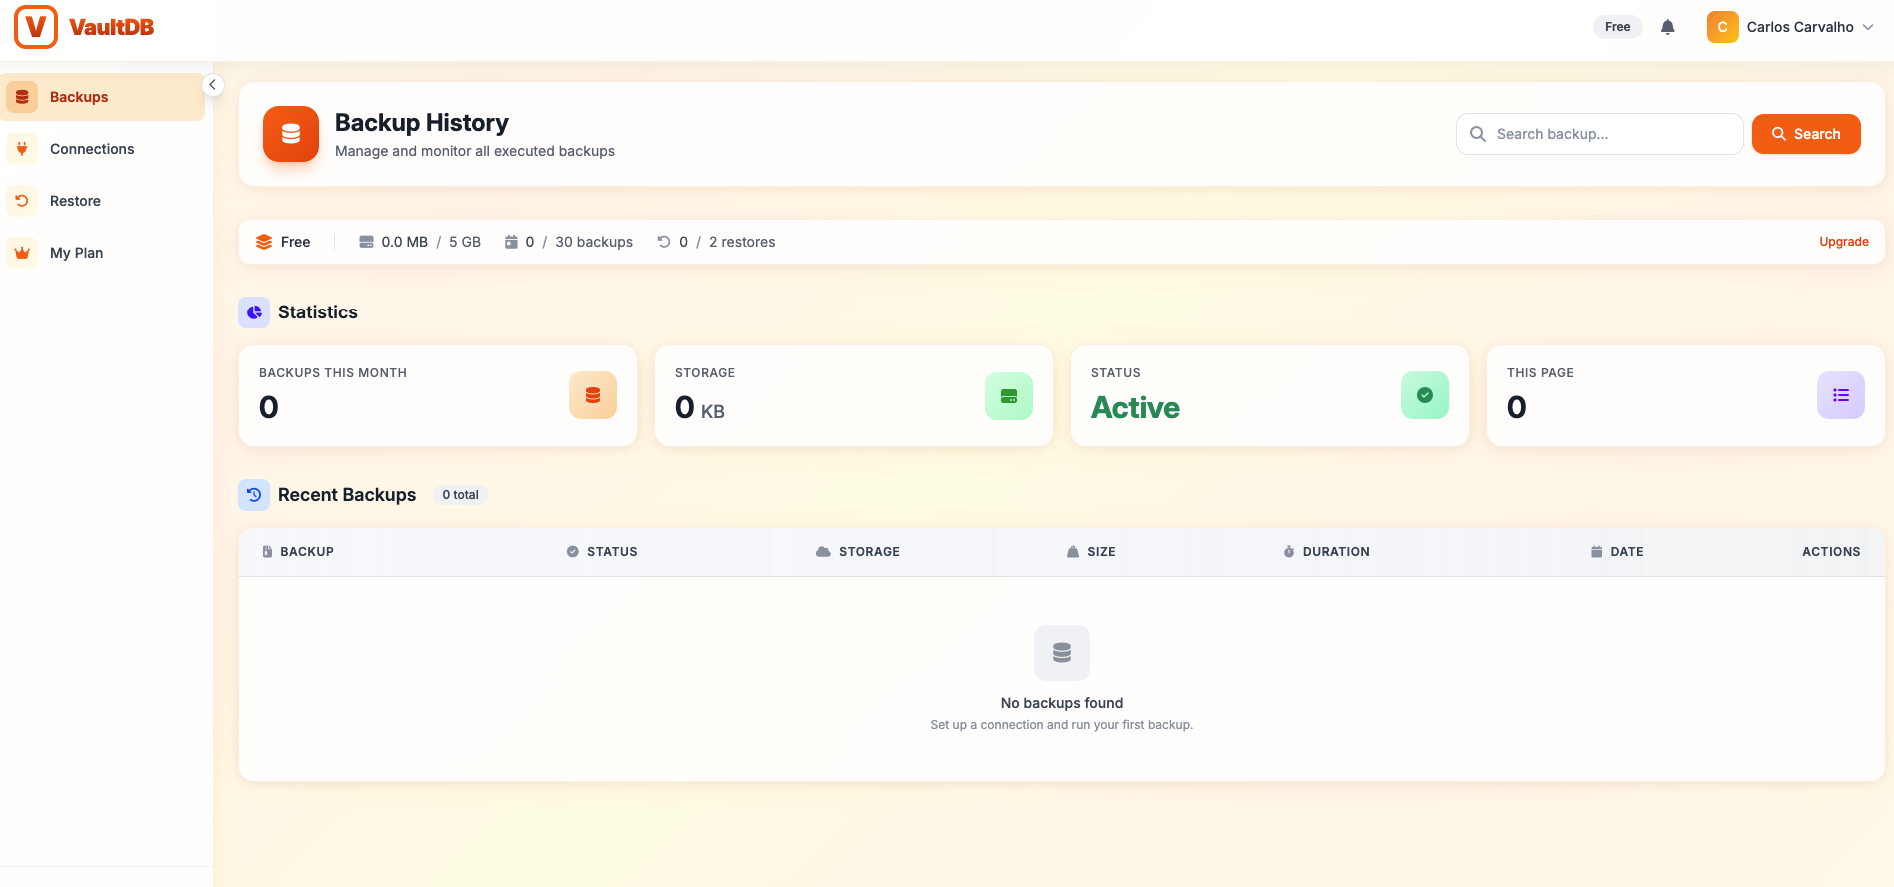Click the Free badge in header
The image size is (1894, 887).
(1618, 27)
